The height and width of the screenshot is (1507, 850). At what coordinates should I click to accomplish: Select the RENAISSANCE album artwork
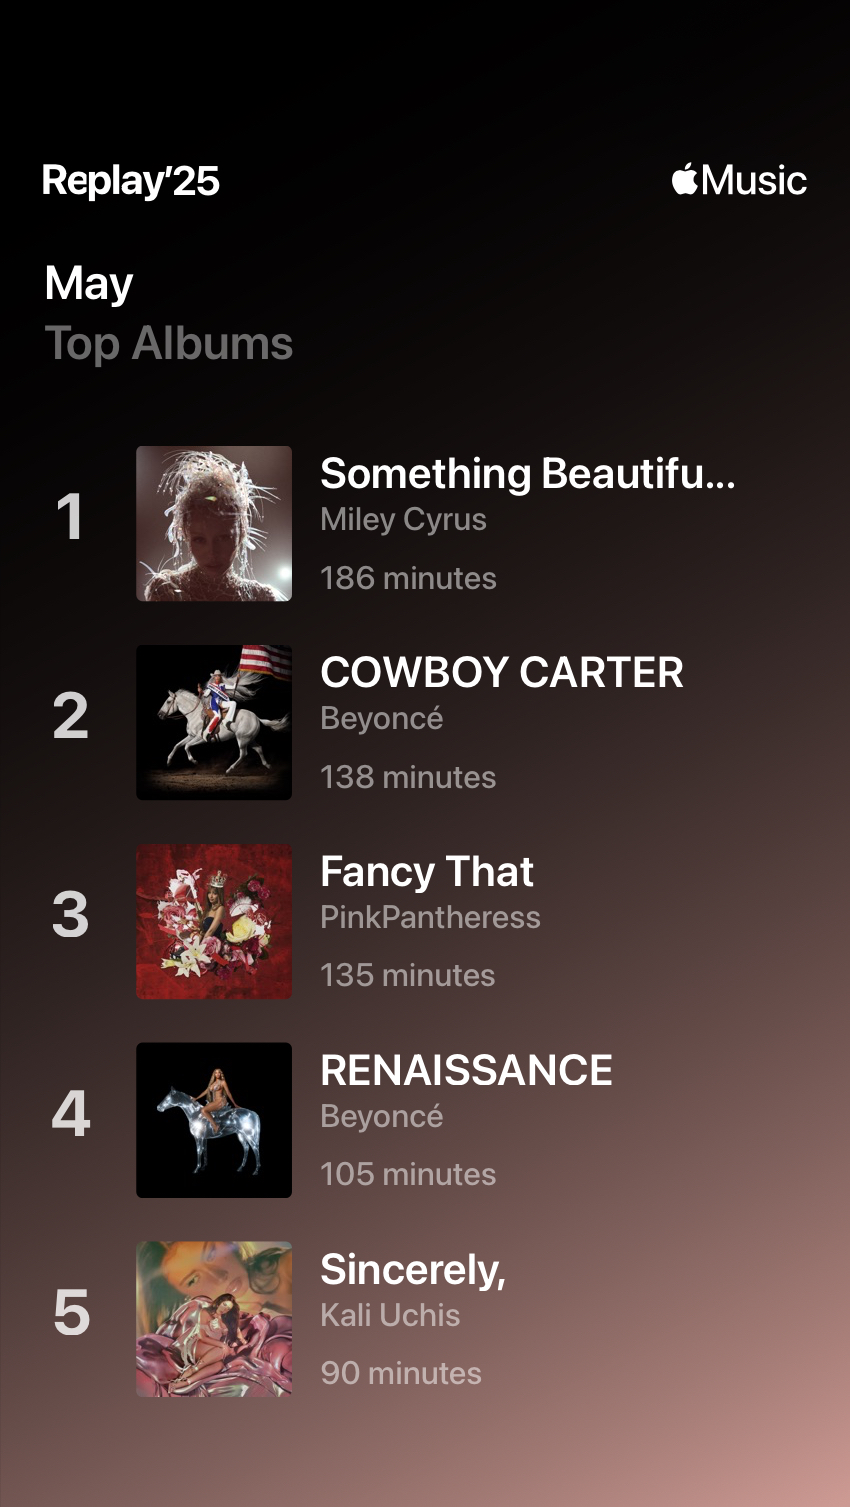214,1120
